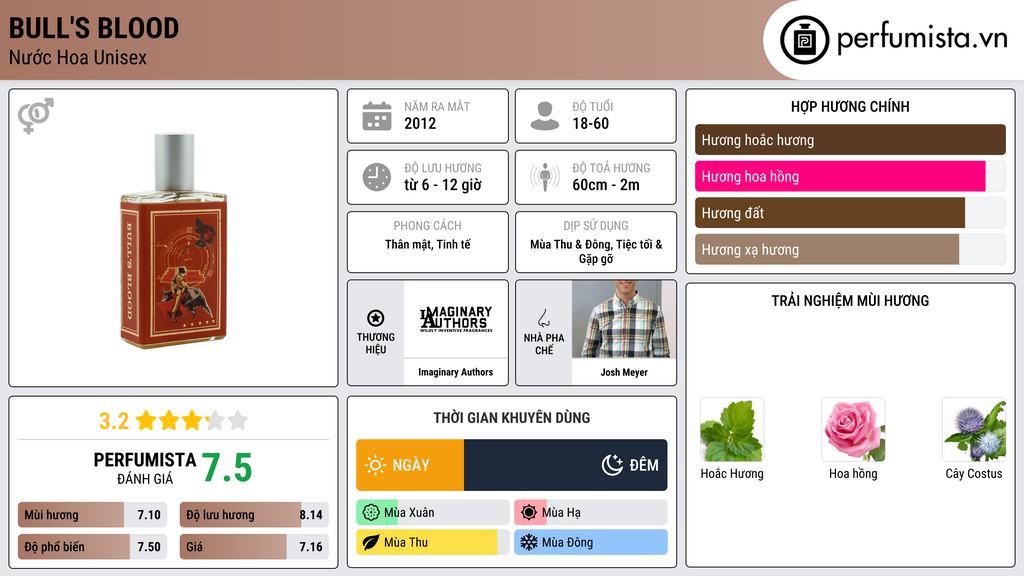Select the Mùa Xuân season bar

pyautogui.click(x=433, y=513)
